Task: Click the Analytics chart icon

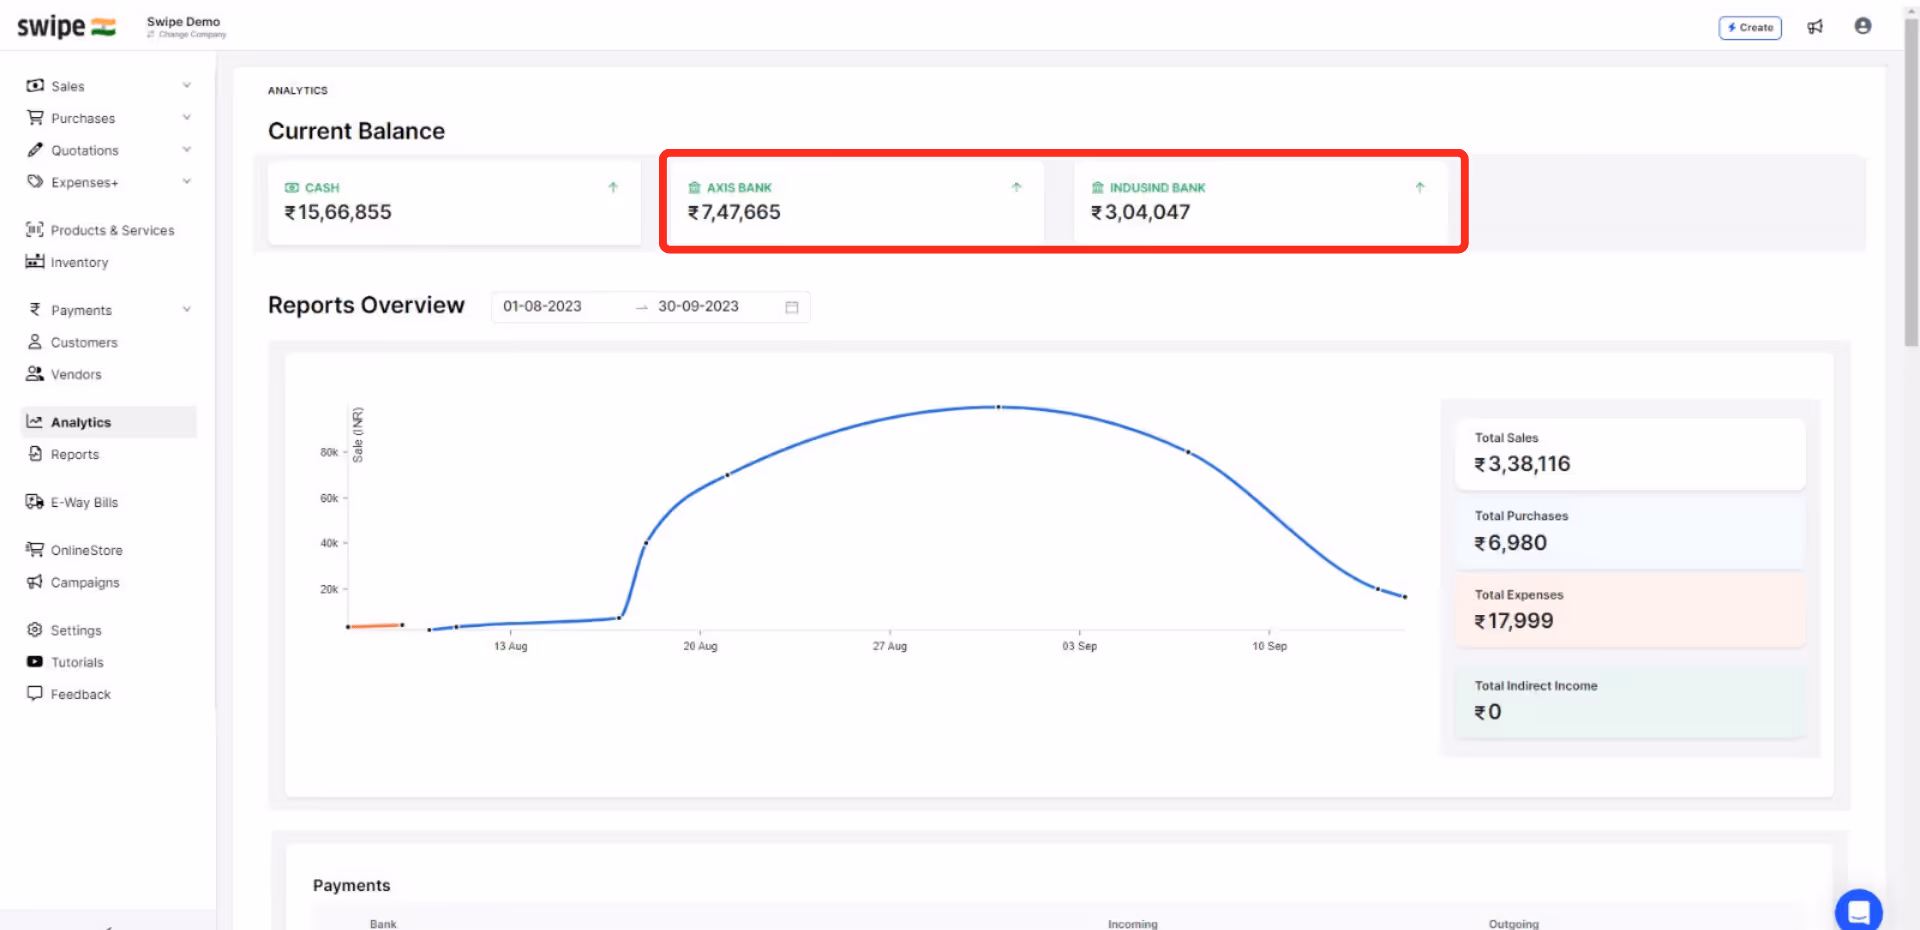Action: click(x=35, y=422)
